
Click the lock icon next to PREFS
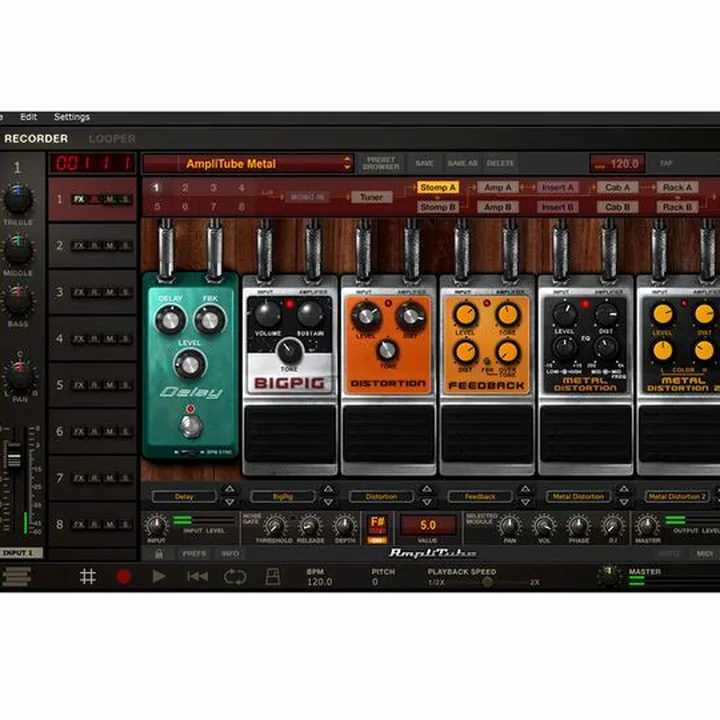click(159, 554)
